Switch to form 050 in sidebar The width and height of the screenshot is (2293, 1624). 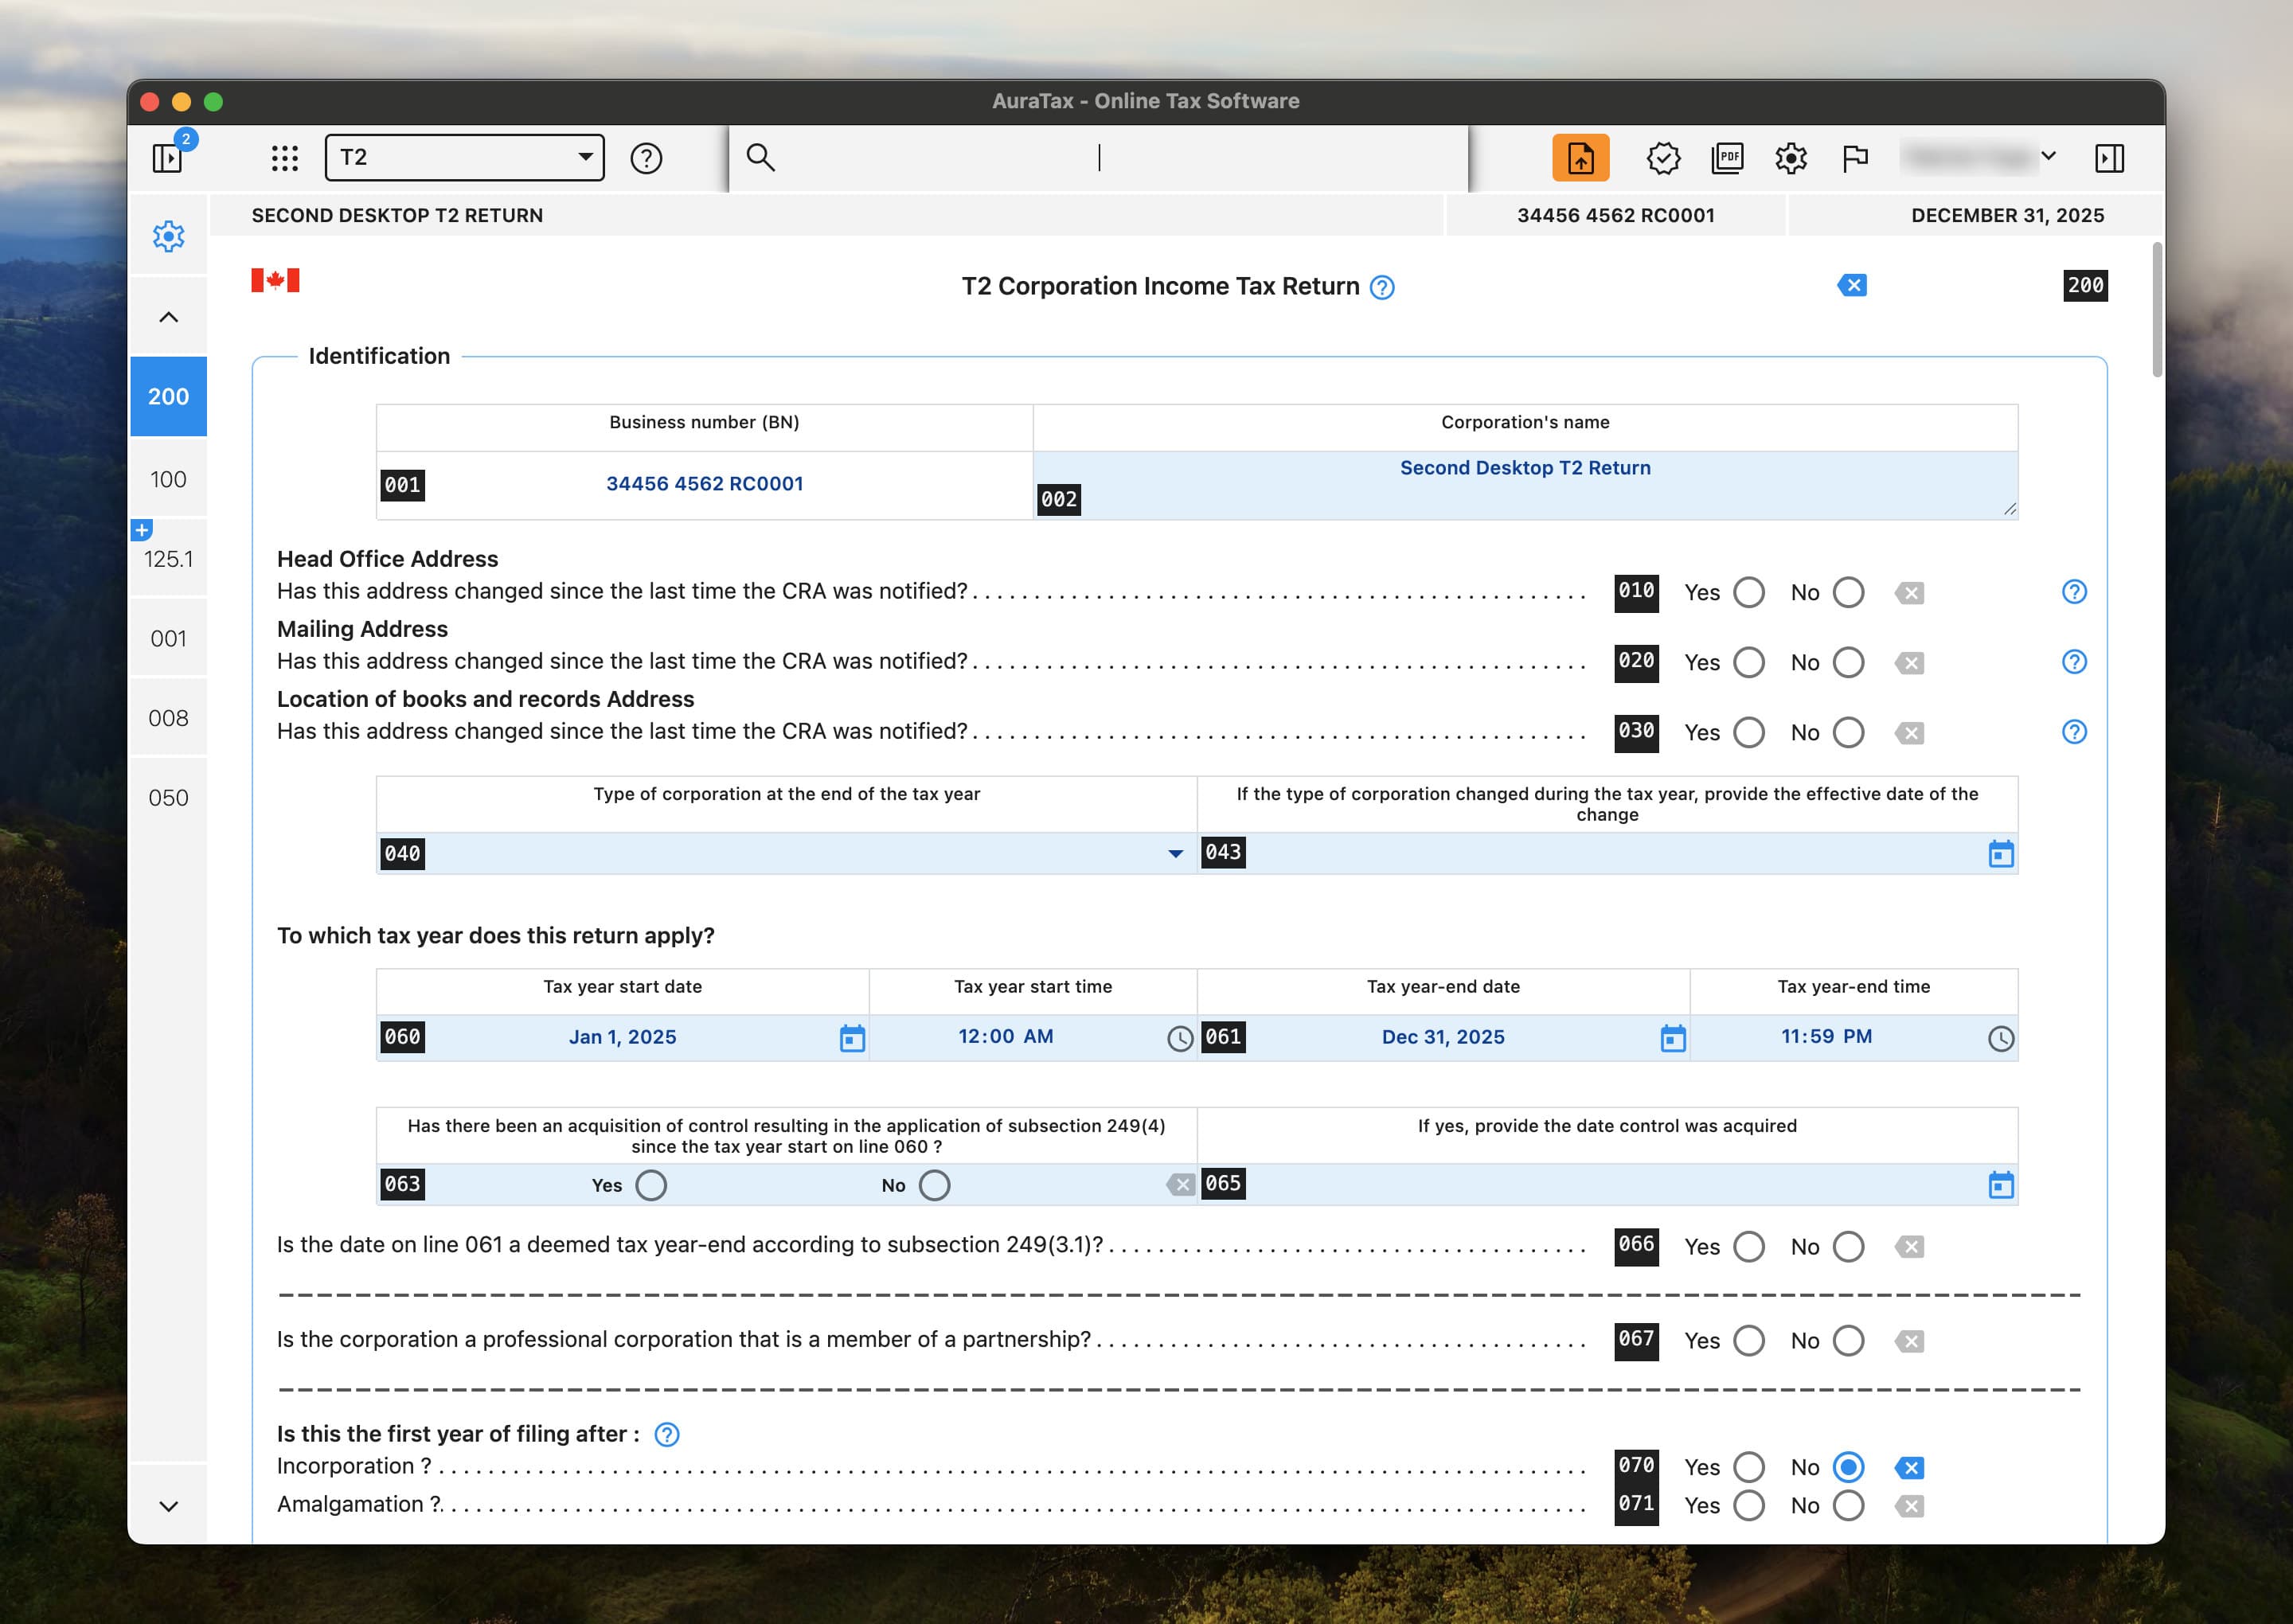click(x=168, y=798)
